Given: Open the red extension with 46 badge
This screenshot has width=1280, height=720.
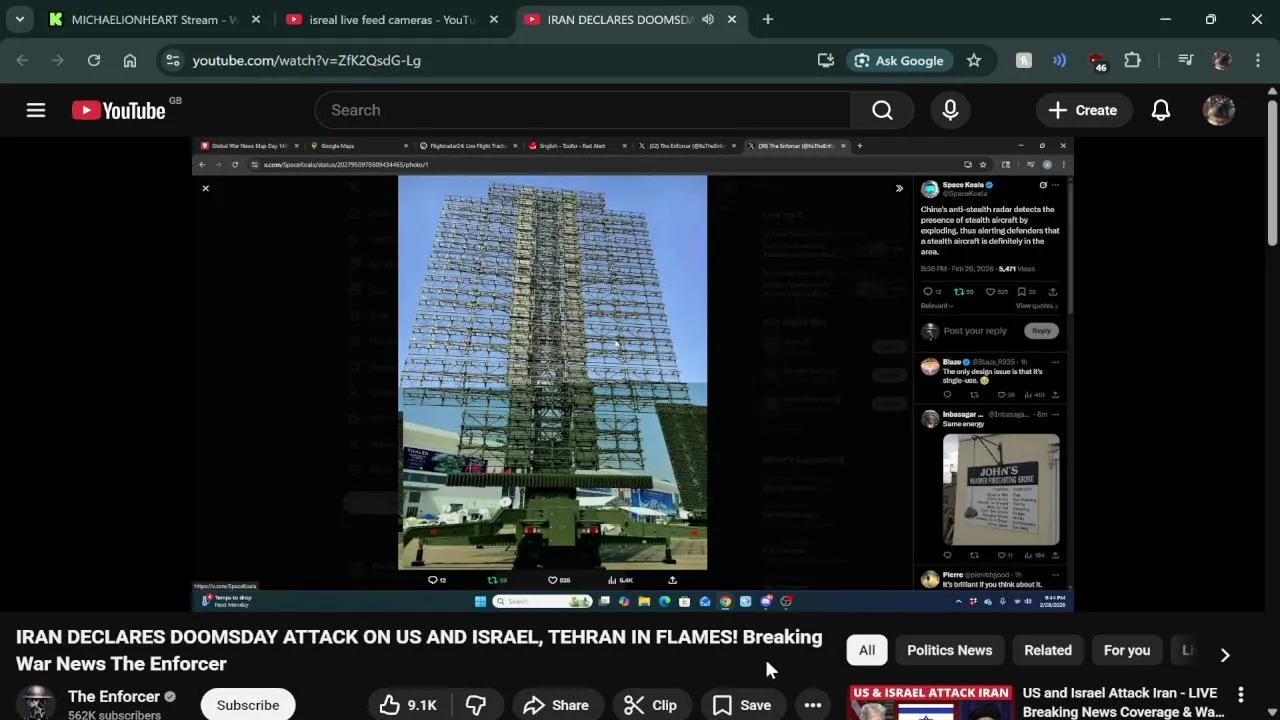Looking at the screenshot, I should click(x=1097, y=61).
